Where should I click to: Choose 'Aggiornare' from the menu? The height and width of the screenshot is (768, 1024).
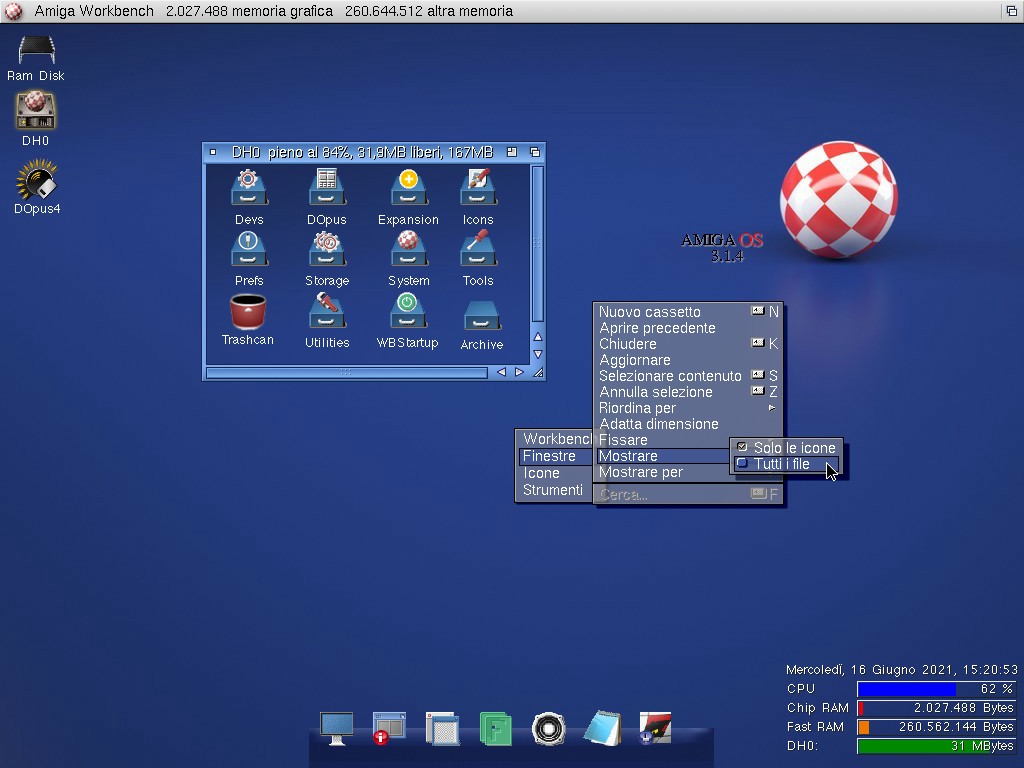635,360
